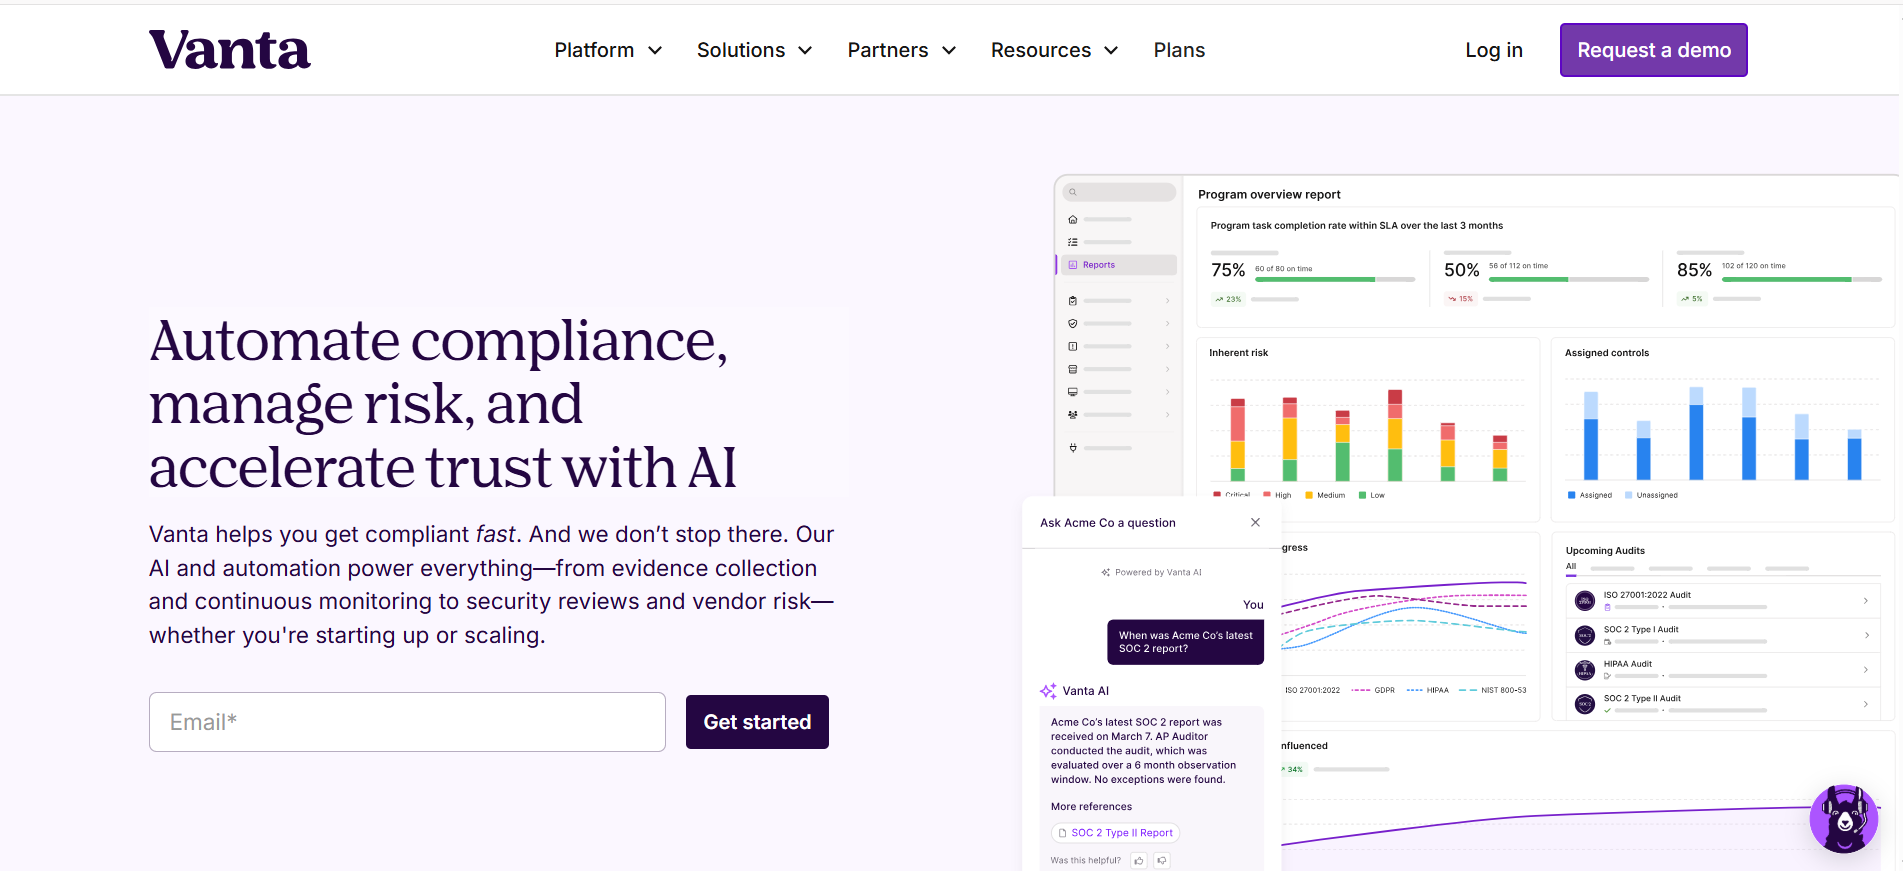Image resolution: width=1903 pixels, height=871 pixels.
Task: Click the Request a demo button
Action: pos(1652,49)
